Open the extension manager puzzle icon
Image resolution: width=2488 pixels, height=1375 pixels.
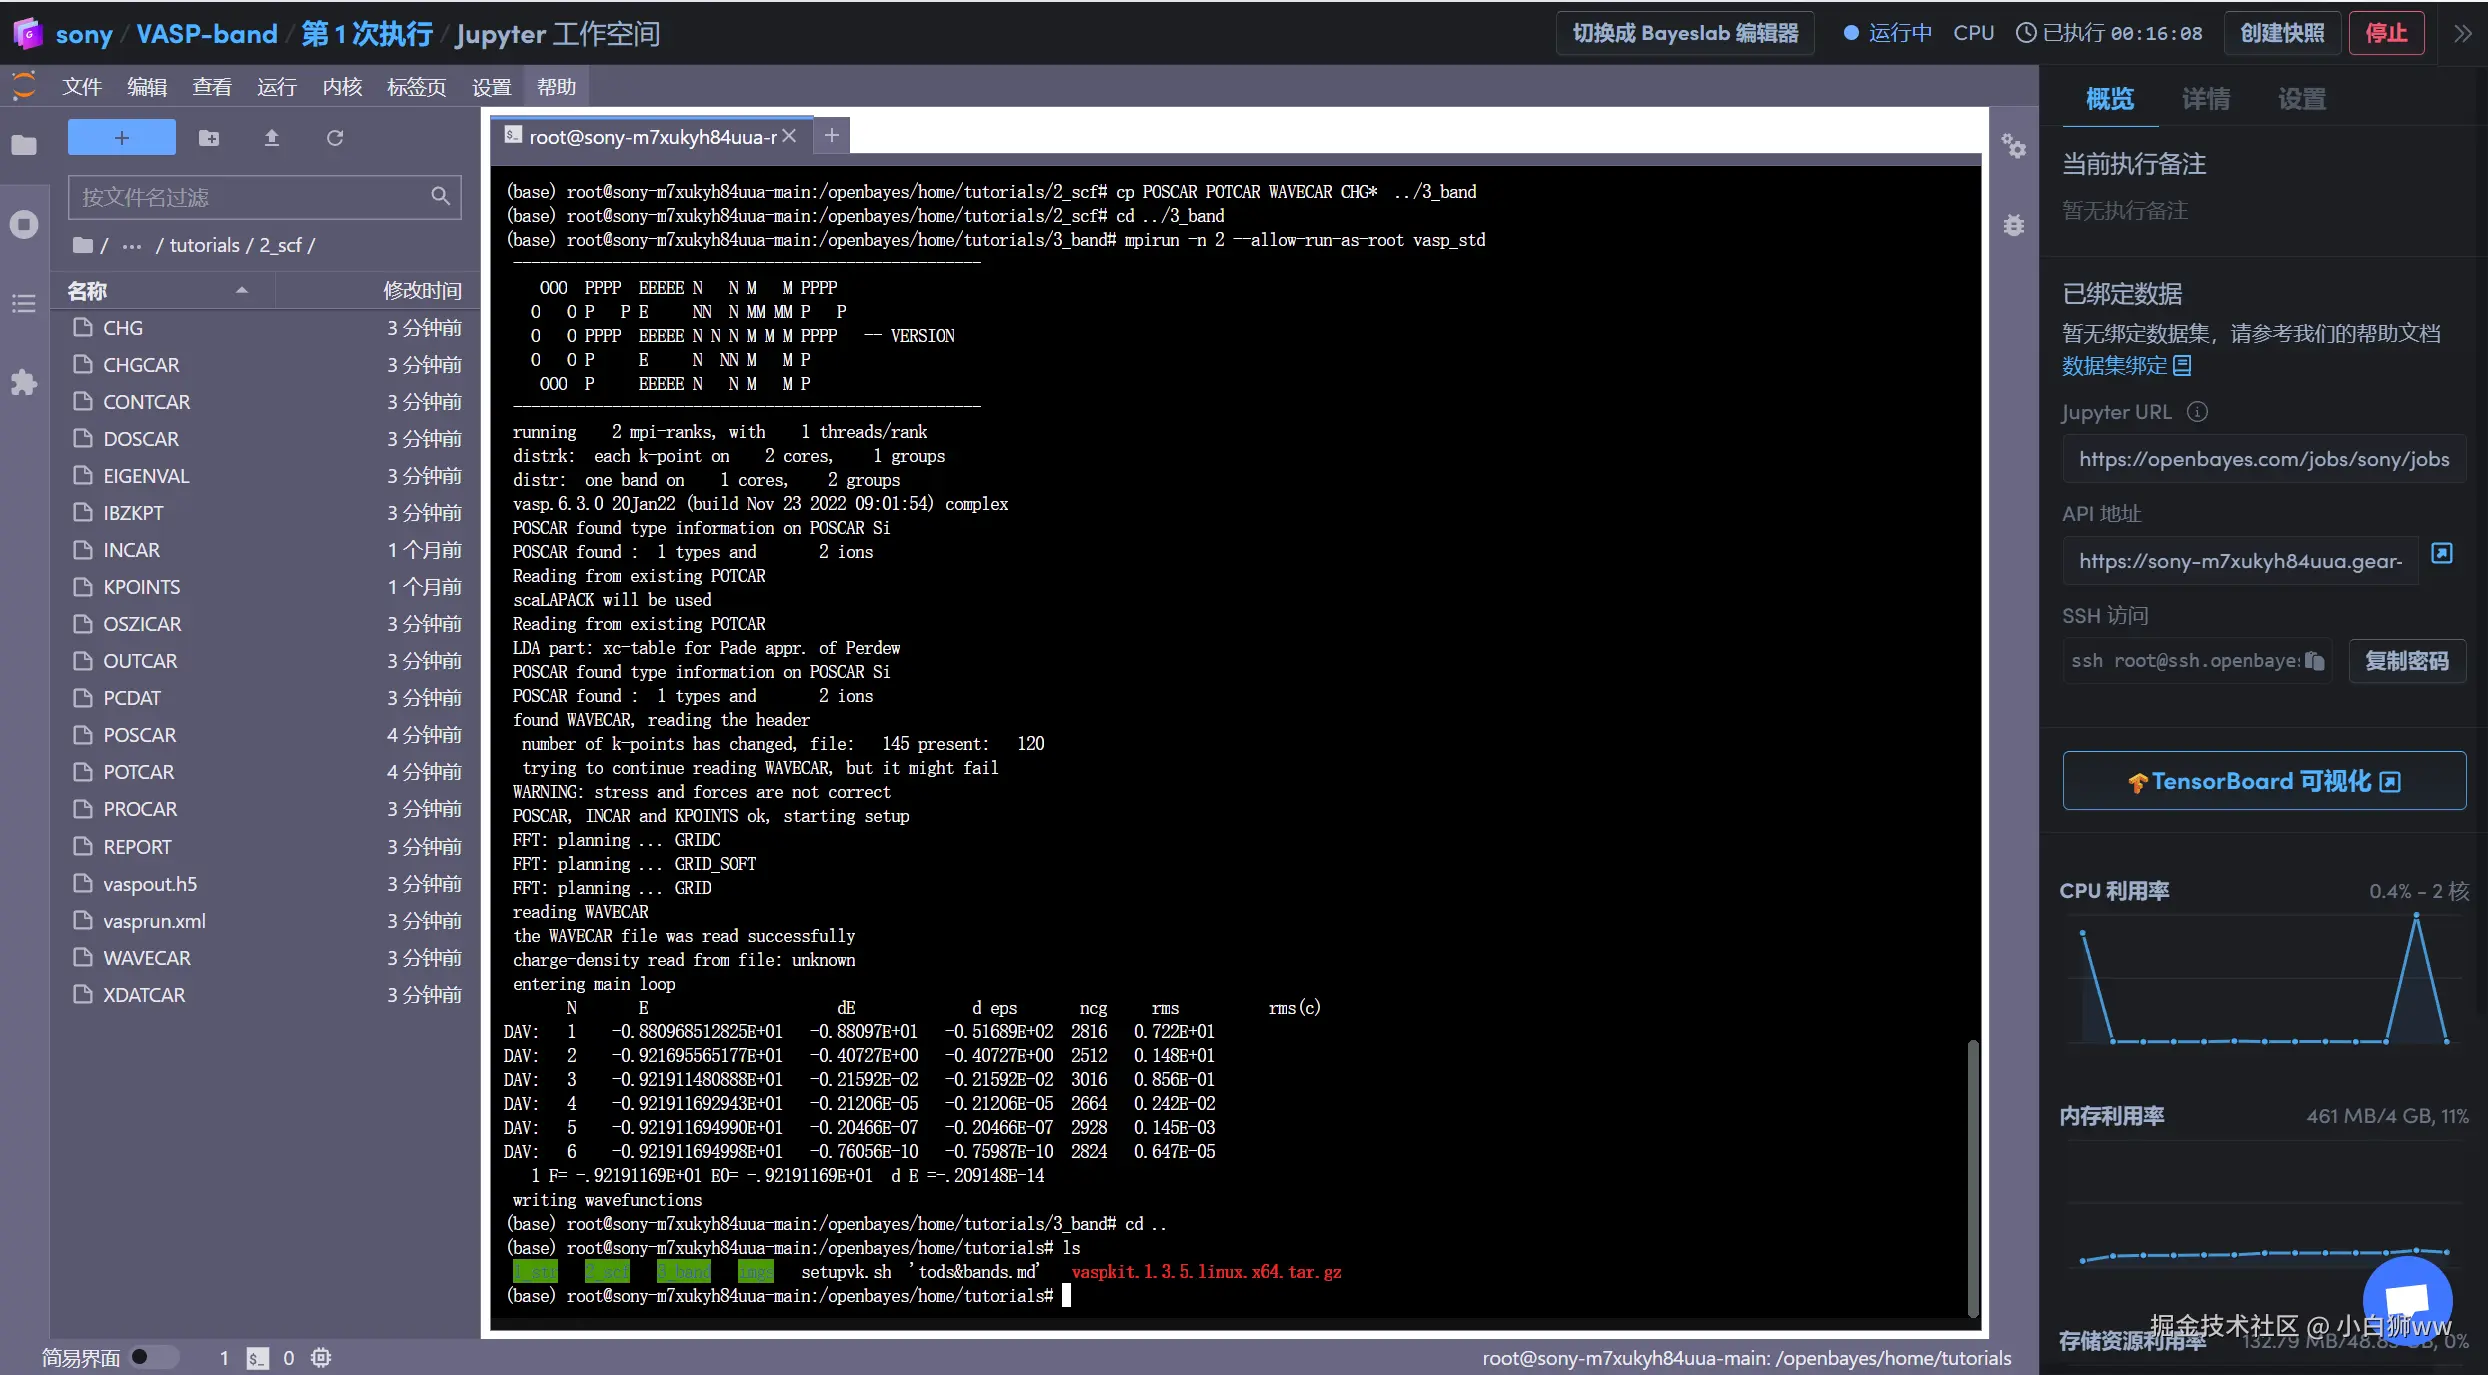click(x=24, y=382)
